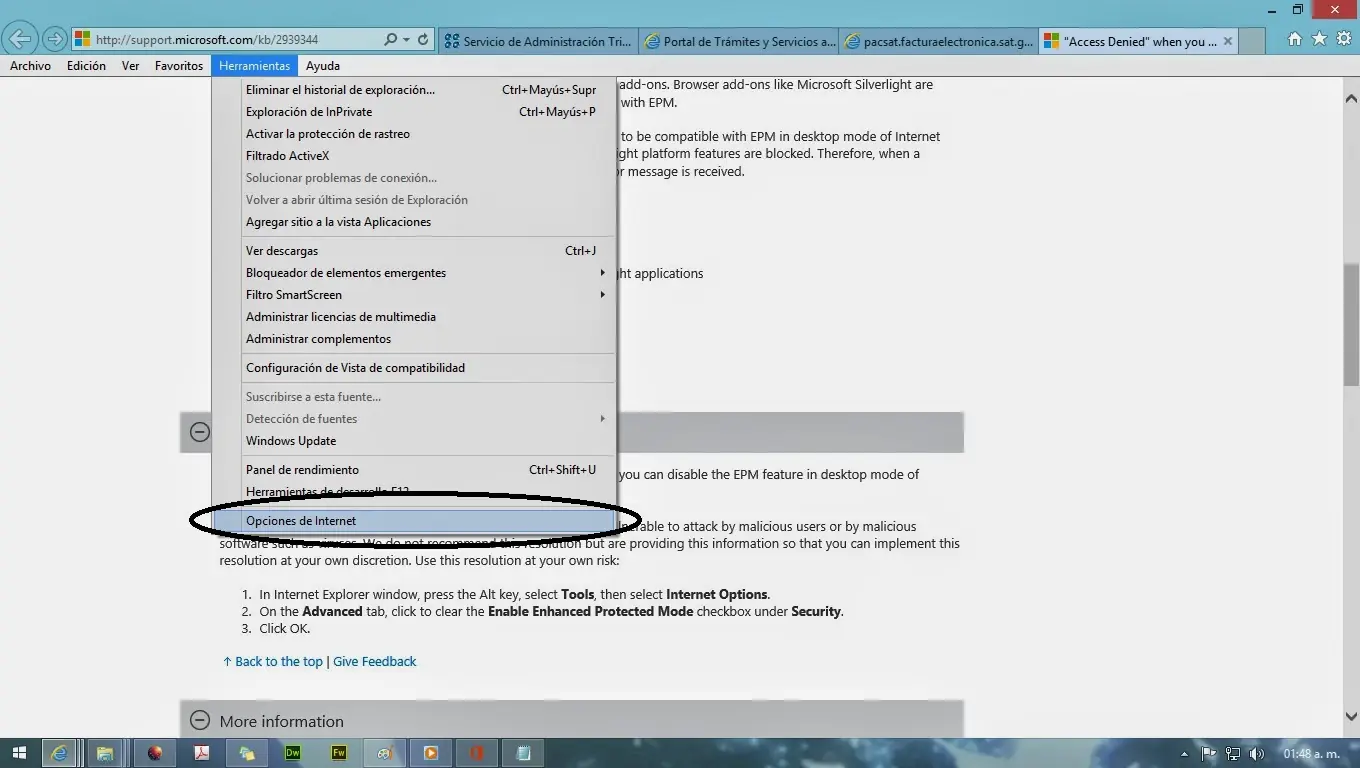This screenshot has height=768, width=1360.
Task: Open the Favorites star icon
Action: pos(1319,39)
